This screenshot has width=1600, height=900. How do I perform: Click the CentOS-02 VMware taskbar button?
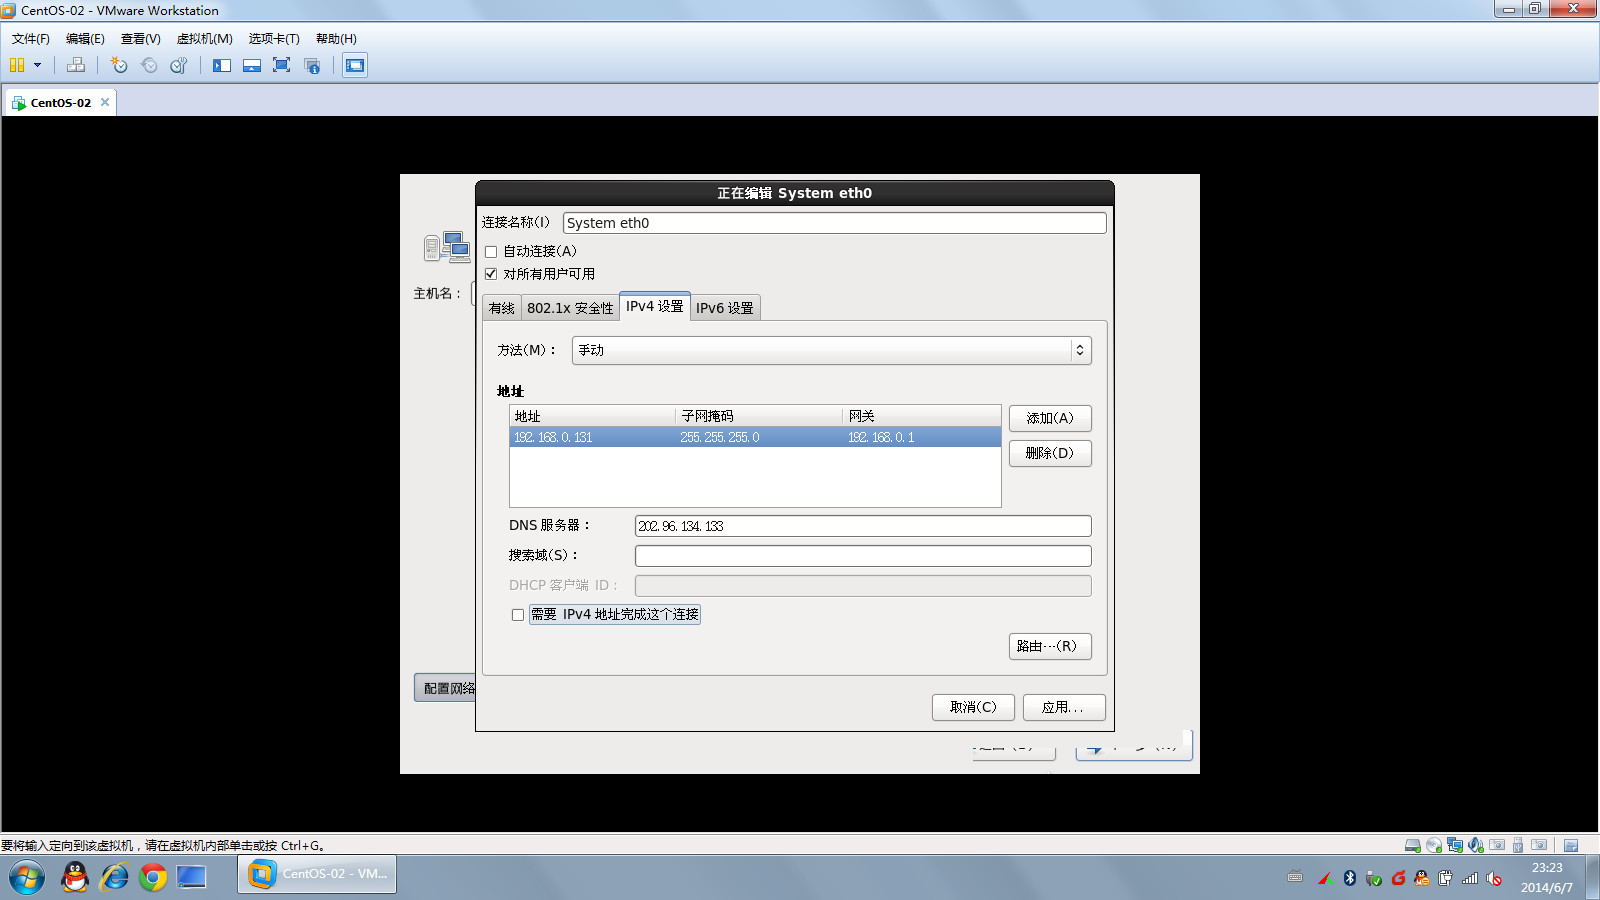317,874
